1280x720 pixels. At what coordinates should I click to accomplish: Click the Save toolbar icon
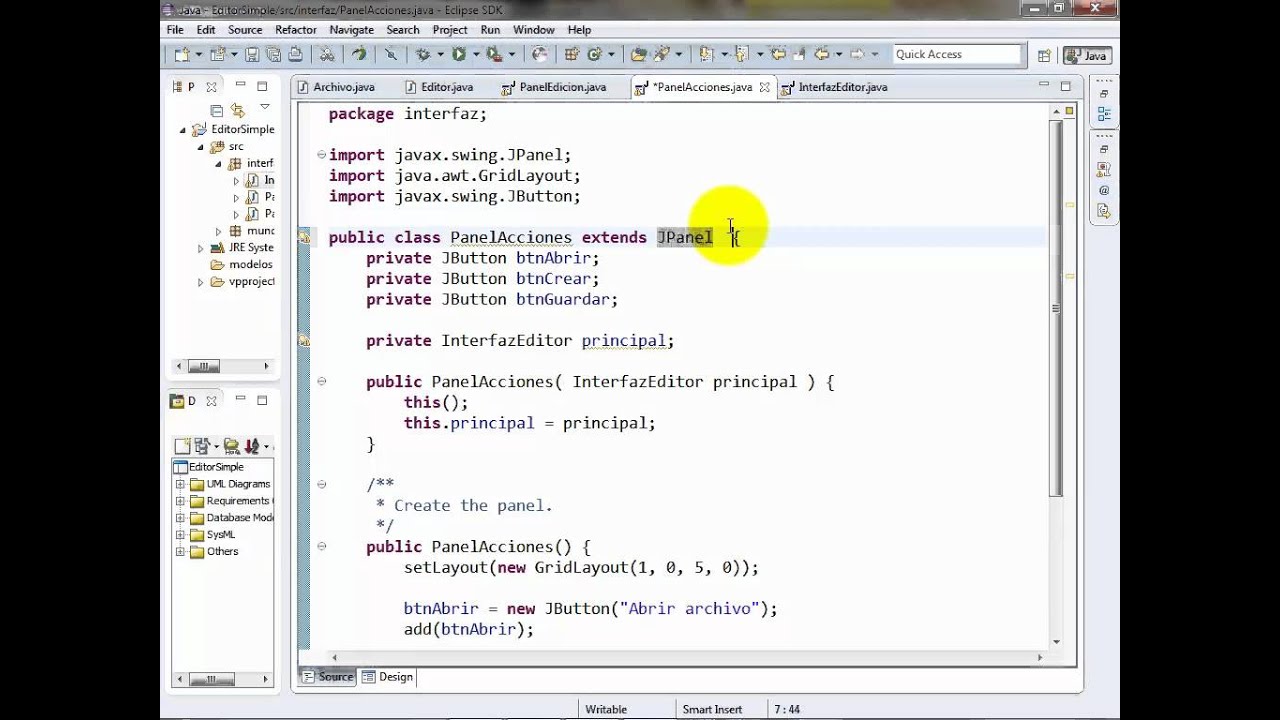click(x=252, y=54)
